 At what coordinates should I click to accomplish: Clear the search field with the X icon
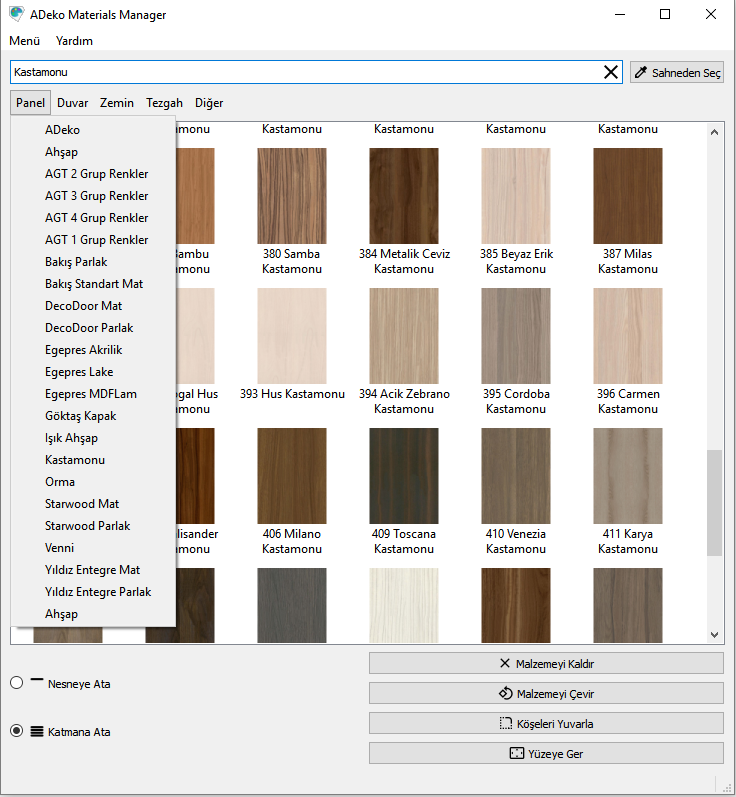610,72
